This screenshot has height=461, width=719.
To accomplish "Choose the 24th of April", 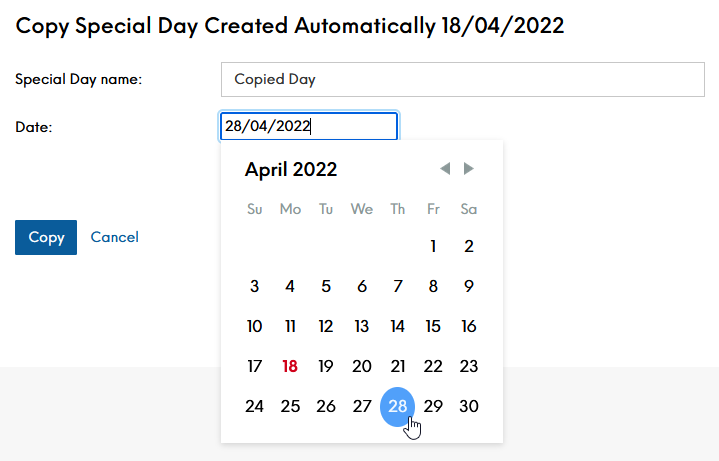I will click(x=254, y=406).
